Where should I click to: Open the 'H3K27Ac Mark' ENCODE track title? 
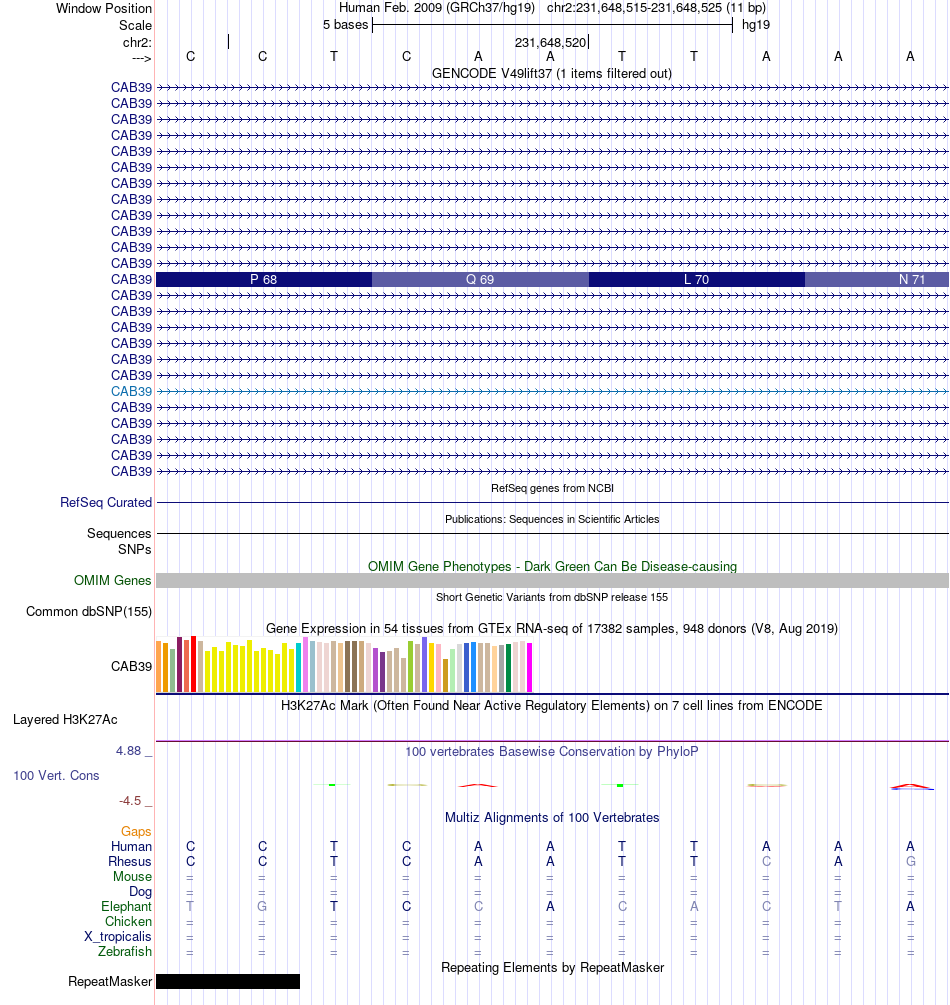(552, 706)
